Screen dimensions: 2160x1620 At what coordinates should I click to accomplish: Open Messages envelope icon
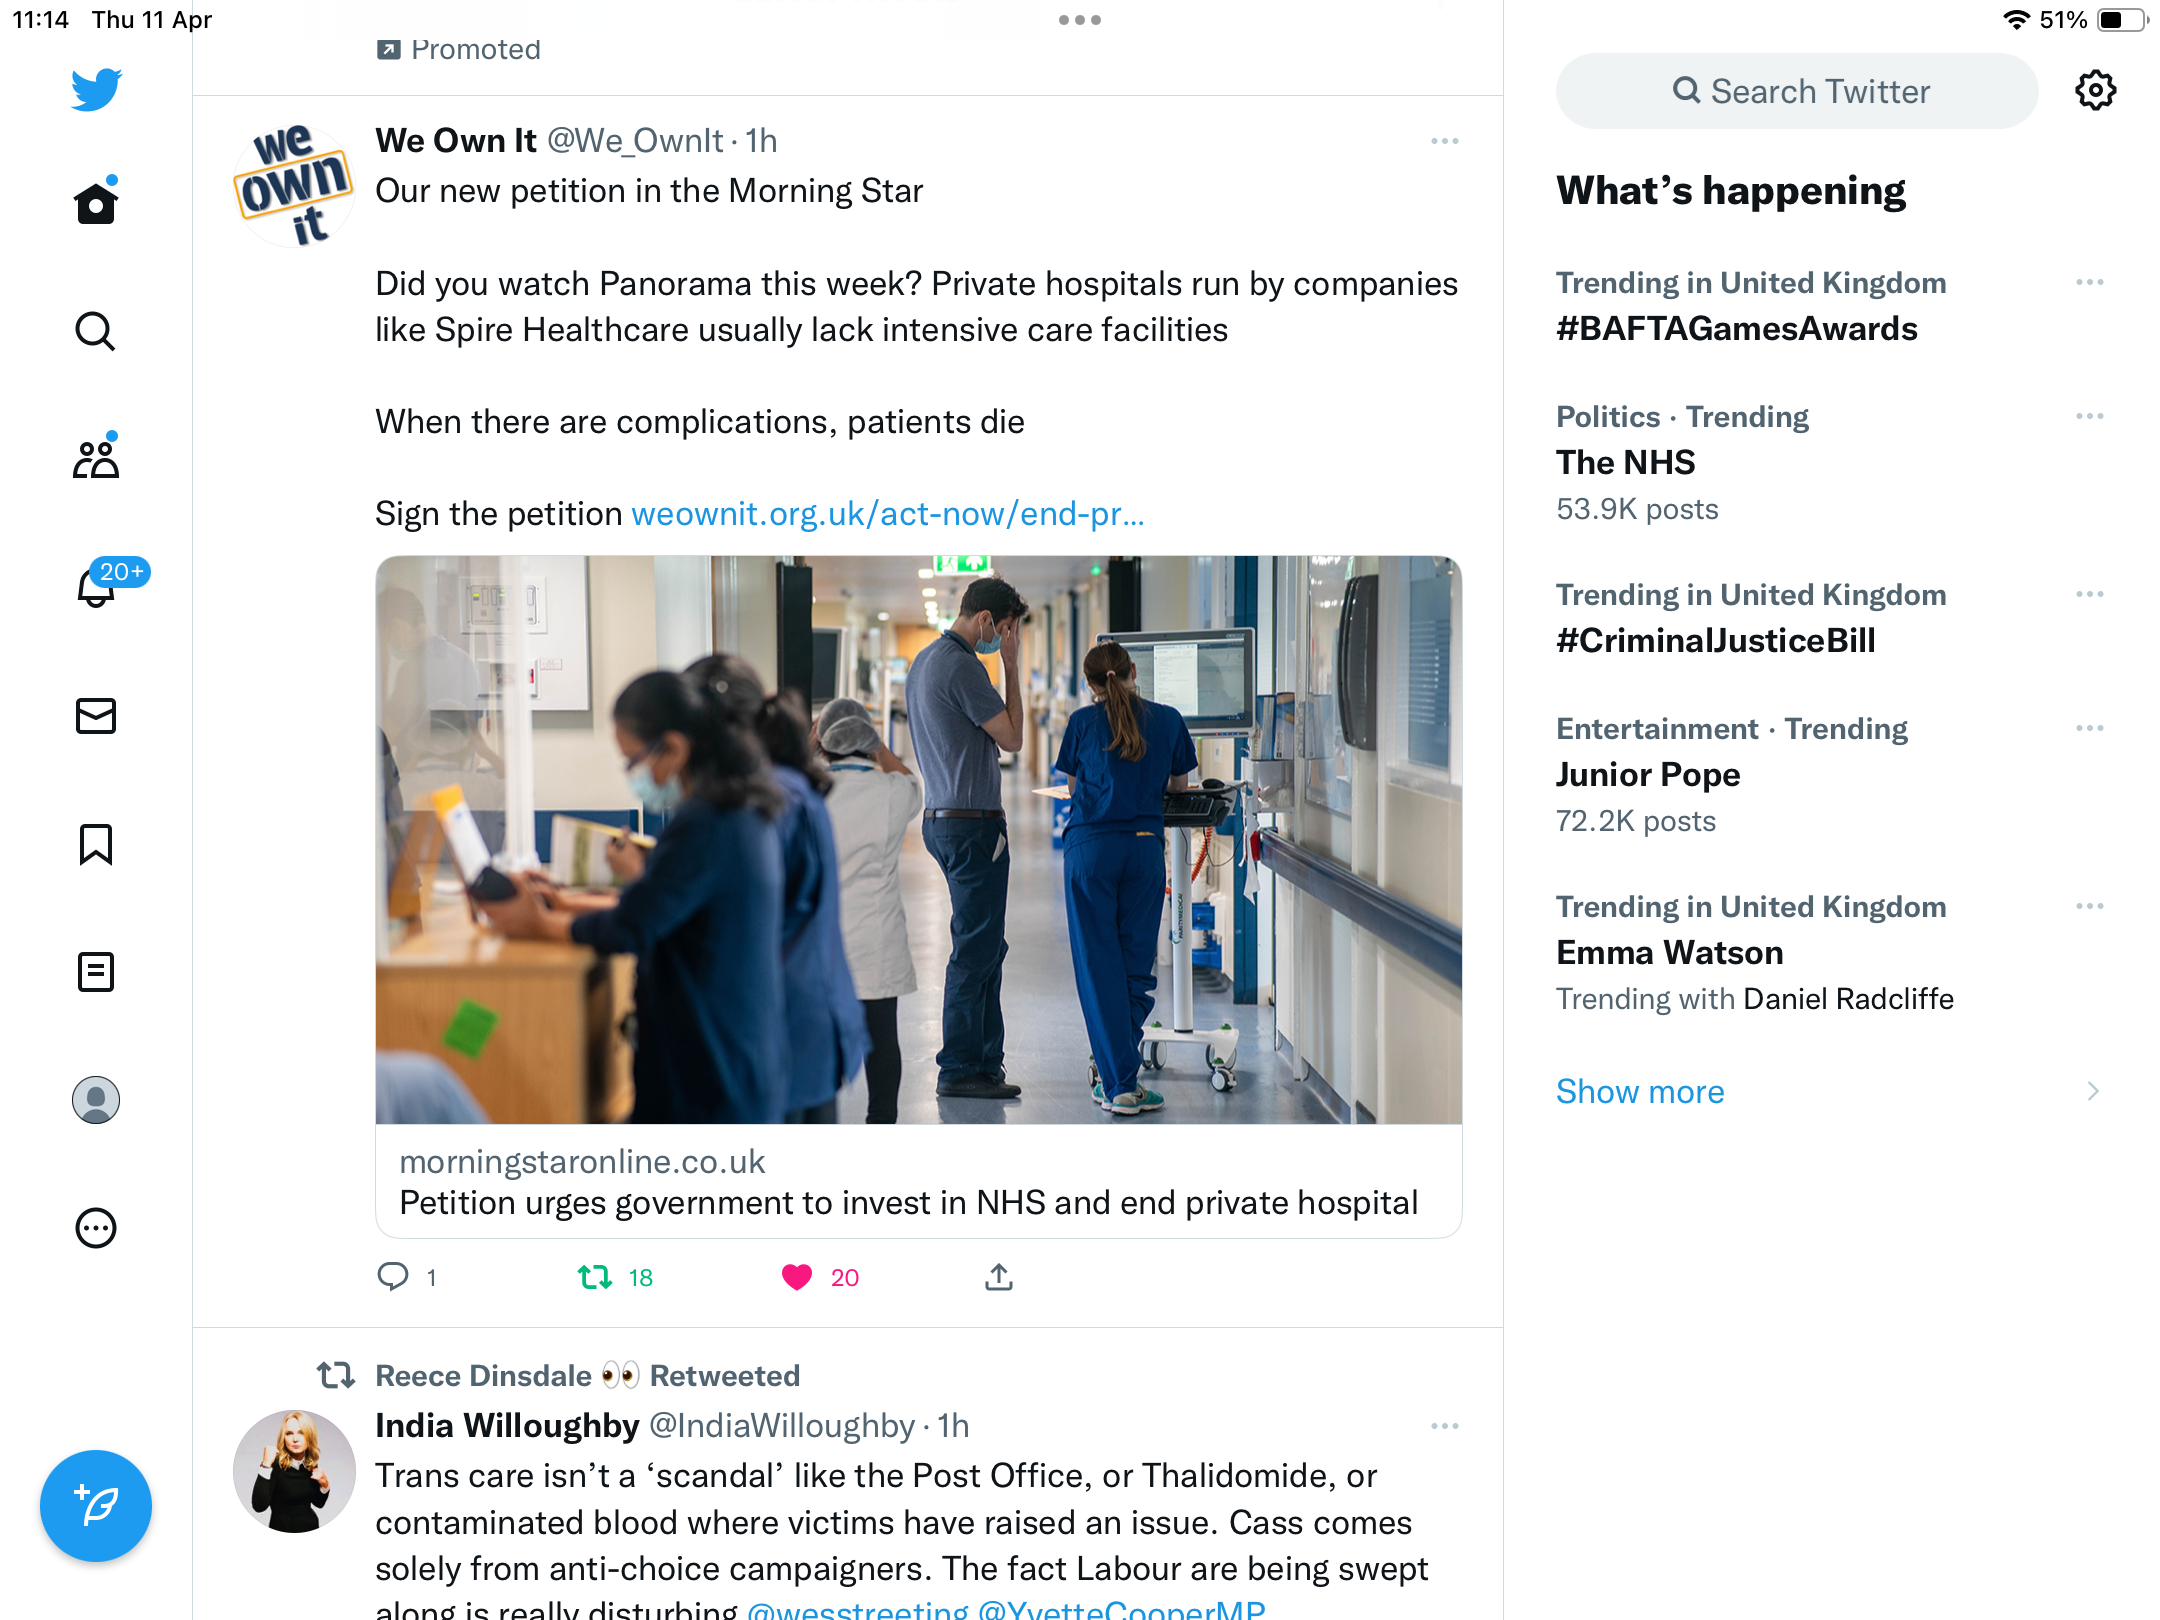coord(96,716)
